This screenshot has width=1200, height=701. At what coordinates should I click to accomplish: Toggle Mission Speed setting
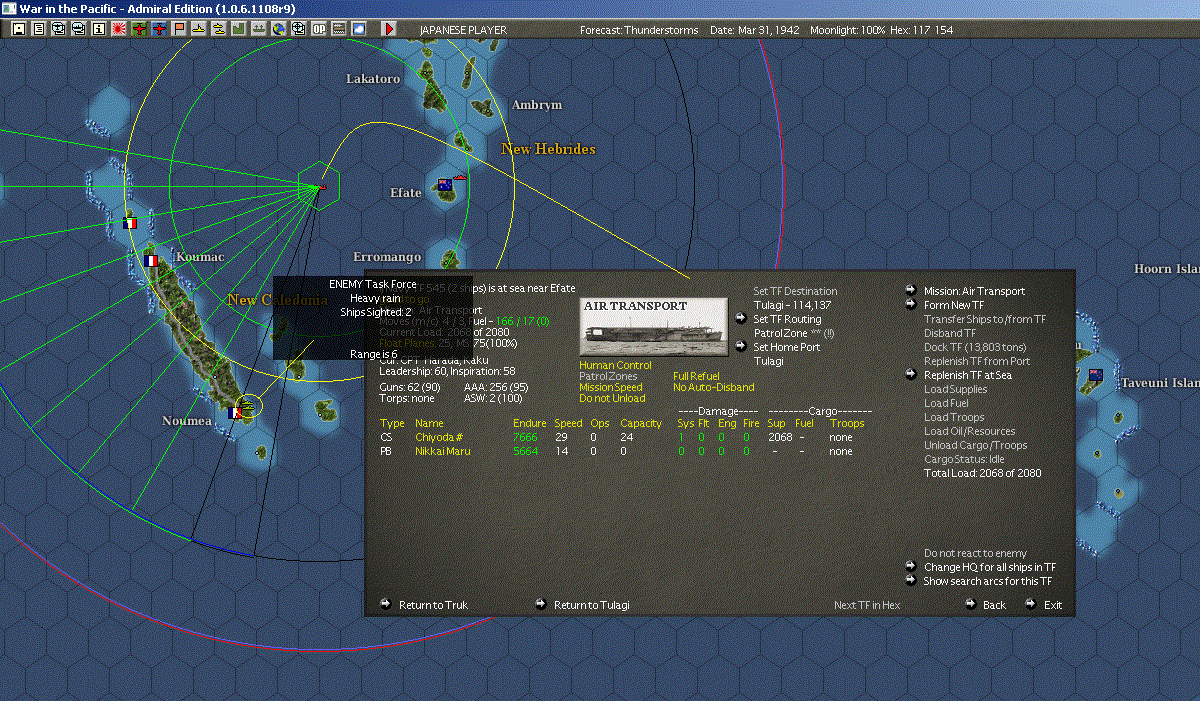pos(611,387)
